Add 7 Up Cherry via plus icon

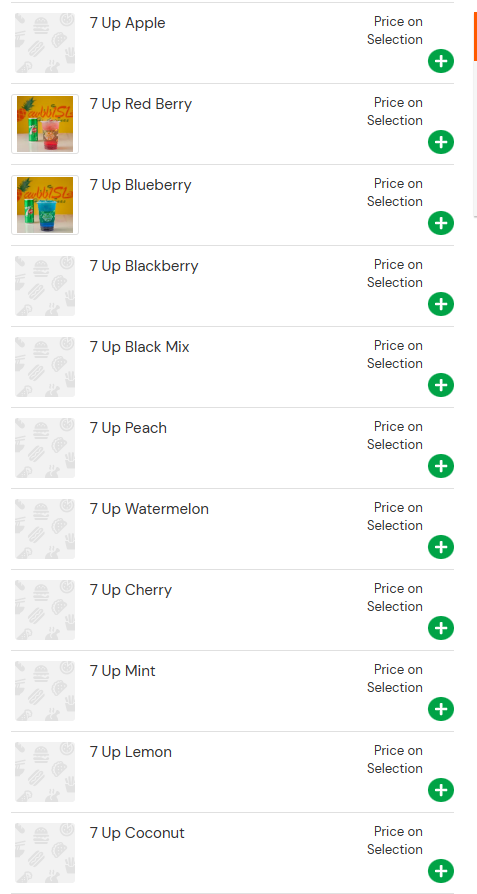pos(441,628)
